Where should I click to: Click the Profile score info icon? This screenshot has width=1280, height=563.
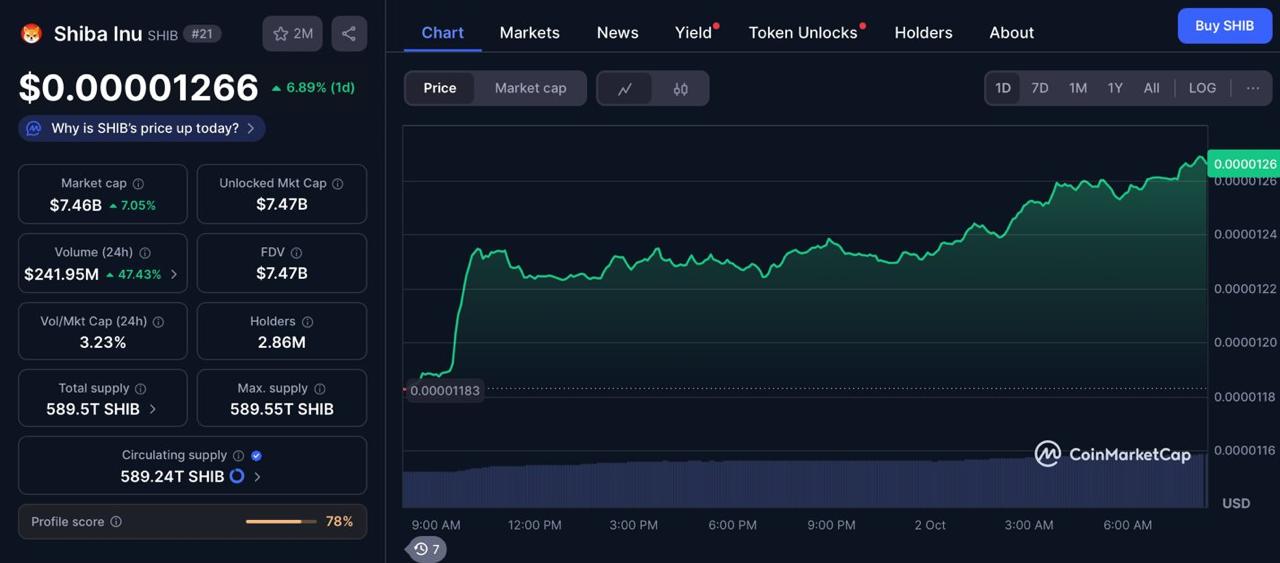116,522
